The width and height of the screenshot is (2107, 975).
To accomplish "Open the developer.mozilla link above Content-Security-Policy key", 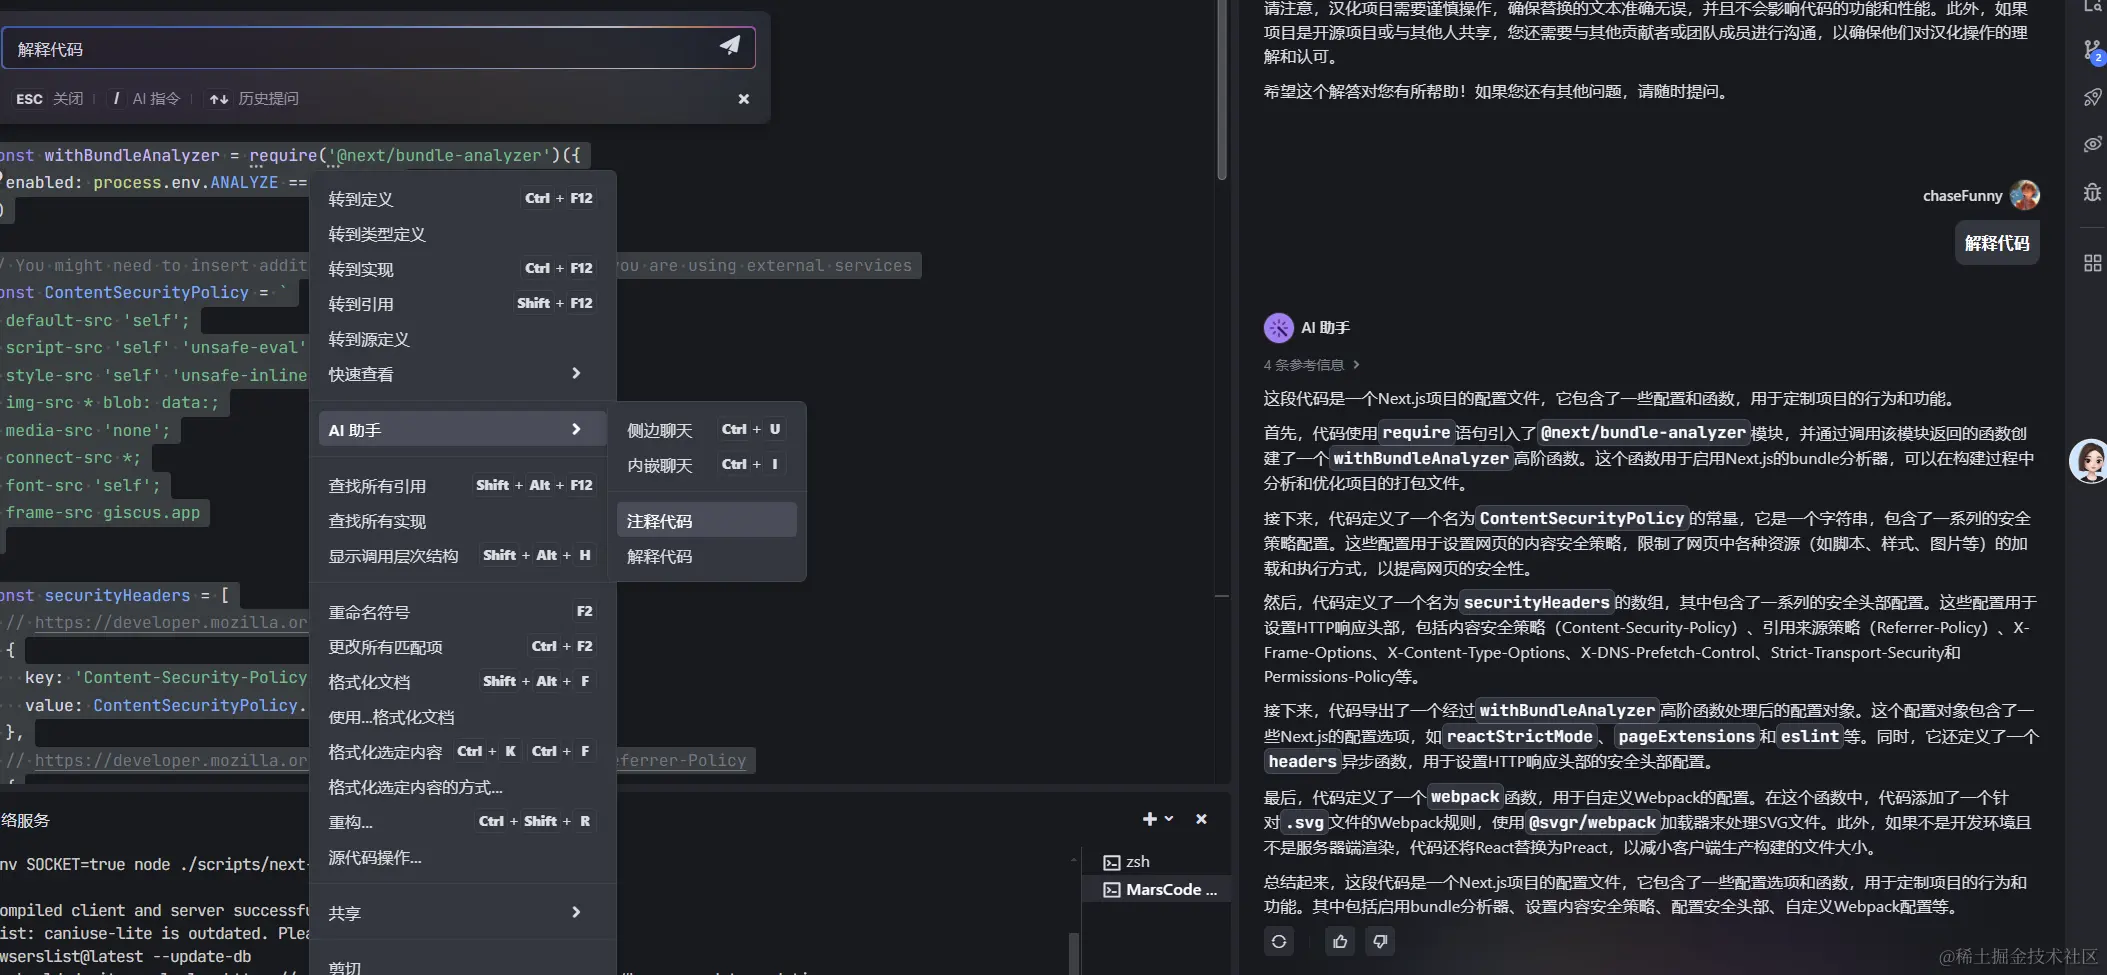I will pyautogui.click(x=171, y=622).
